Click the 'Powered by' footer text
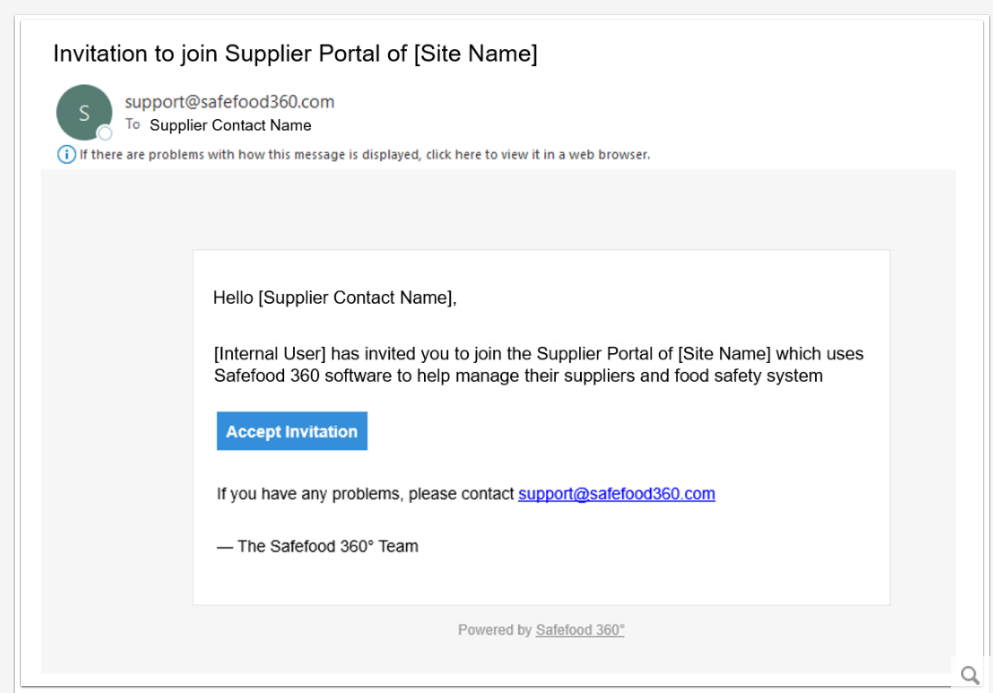This screenshot has width=993, height=693. (494, 630)
